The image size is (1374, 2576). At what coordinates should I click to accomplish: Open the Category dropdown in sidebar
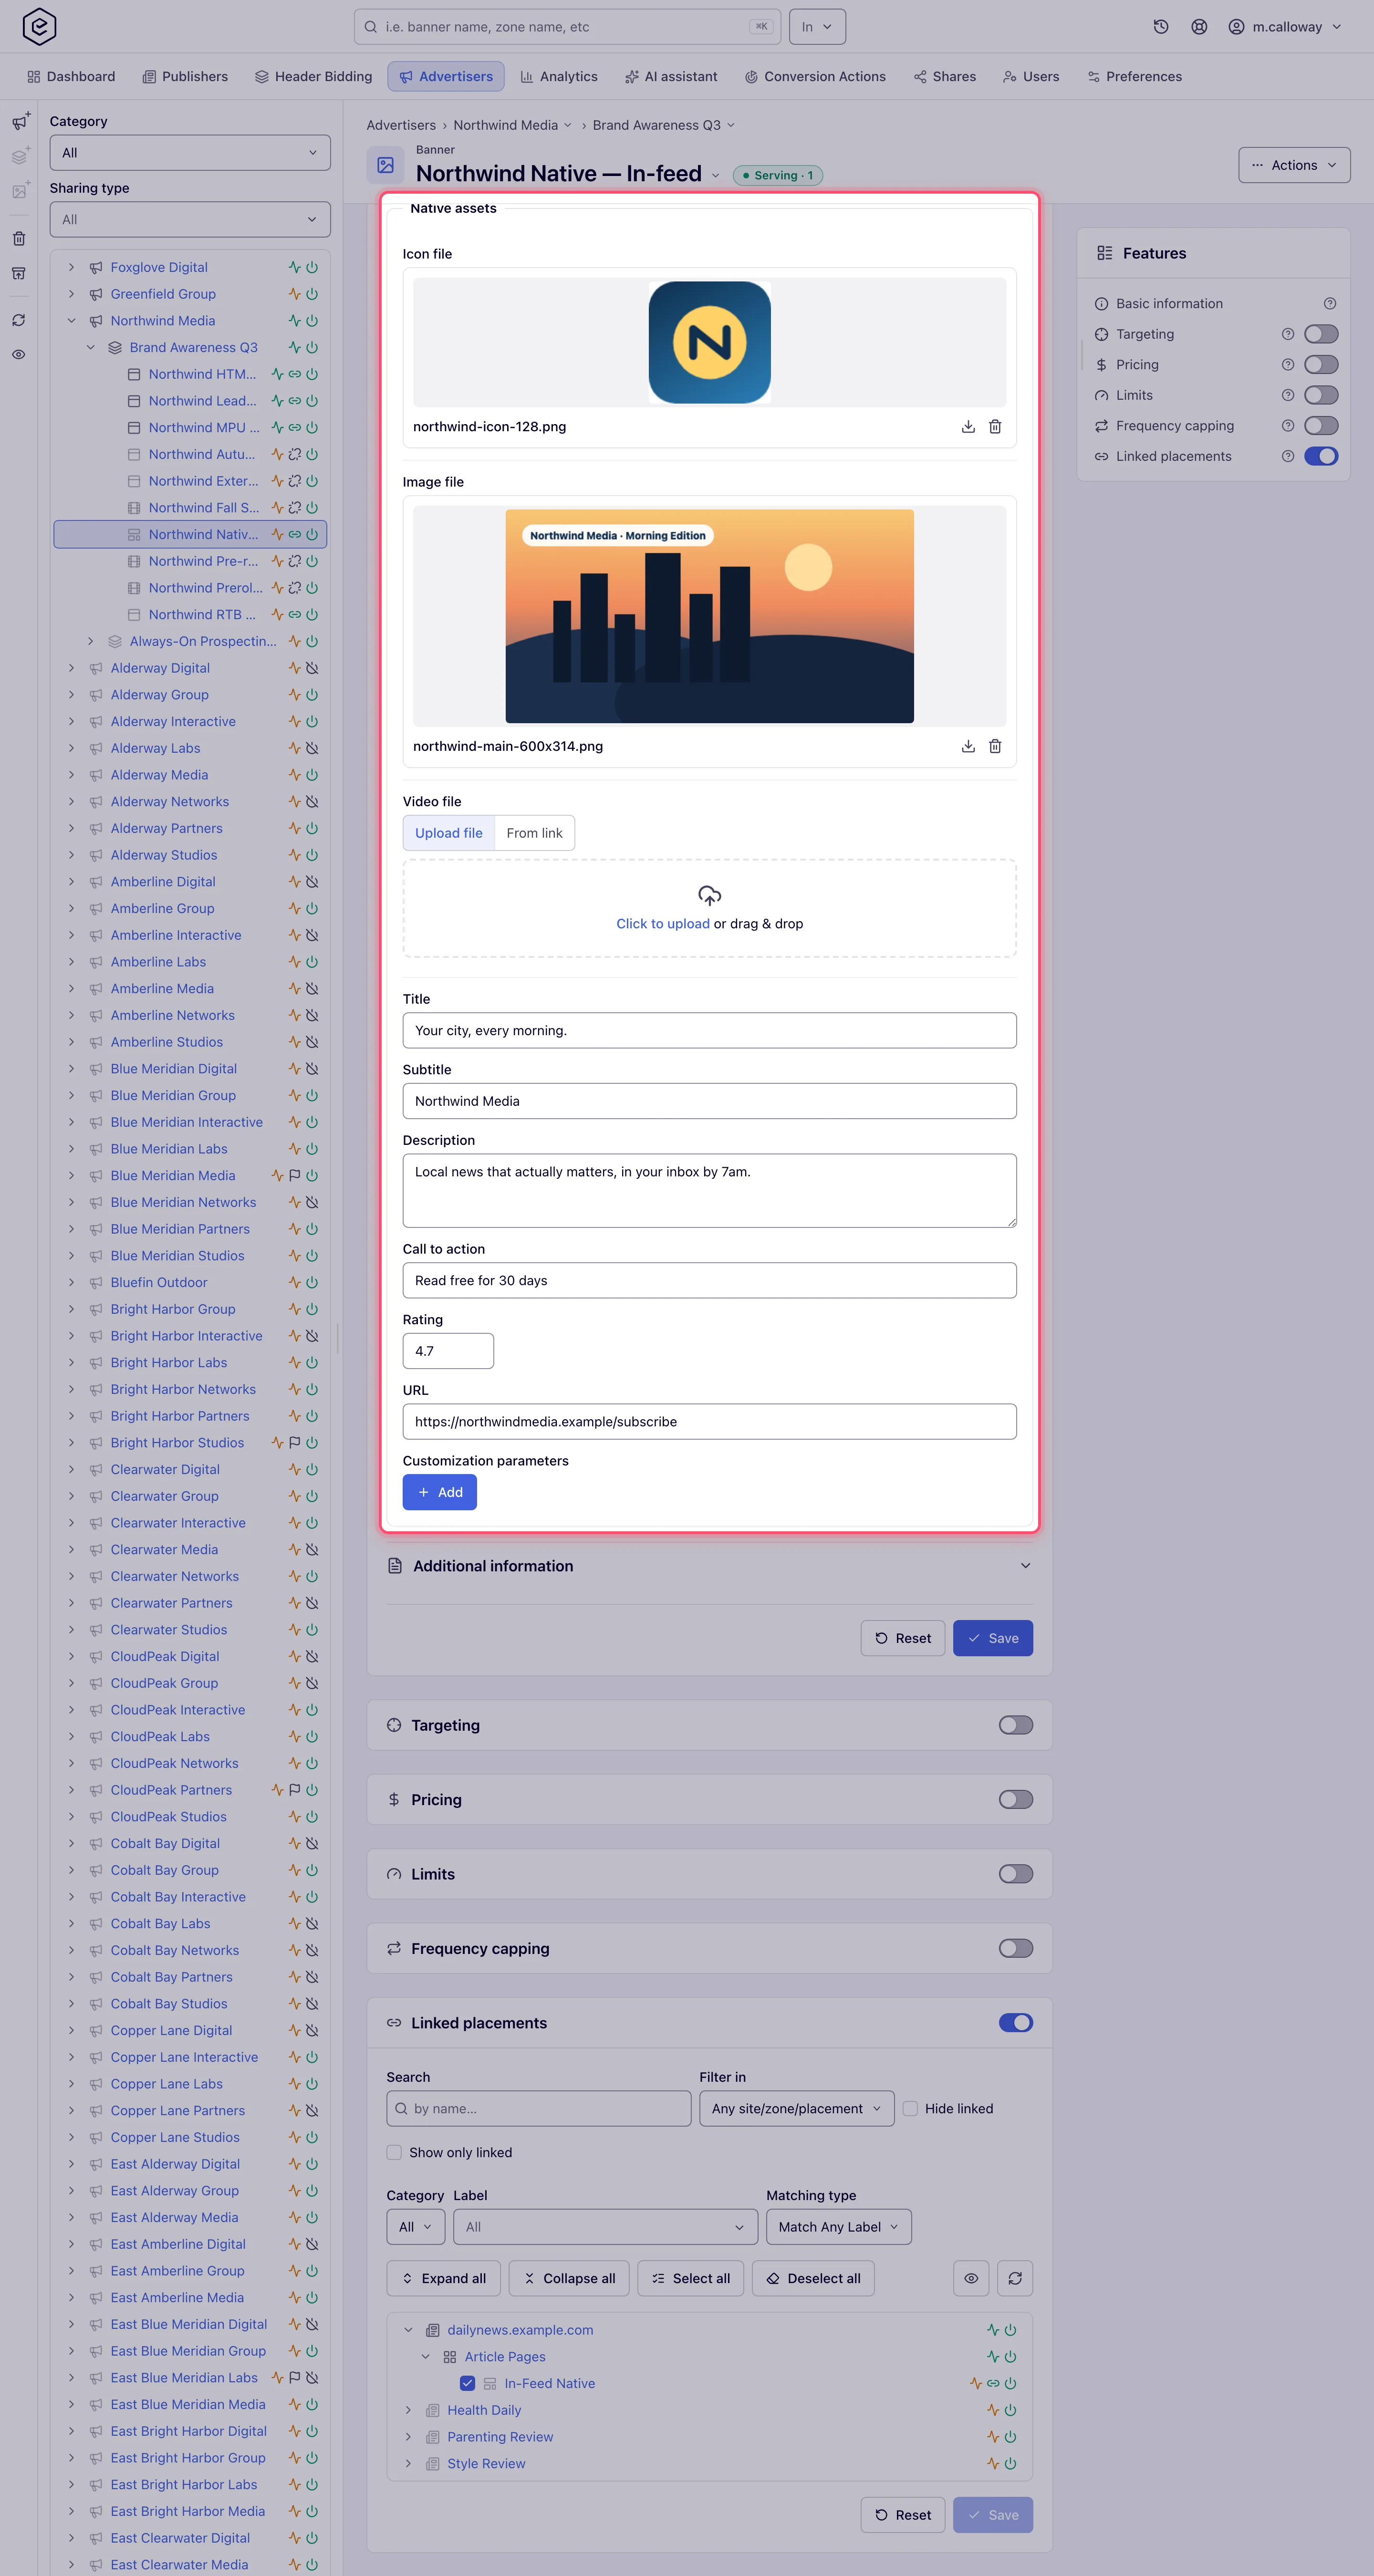(190, 153)
